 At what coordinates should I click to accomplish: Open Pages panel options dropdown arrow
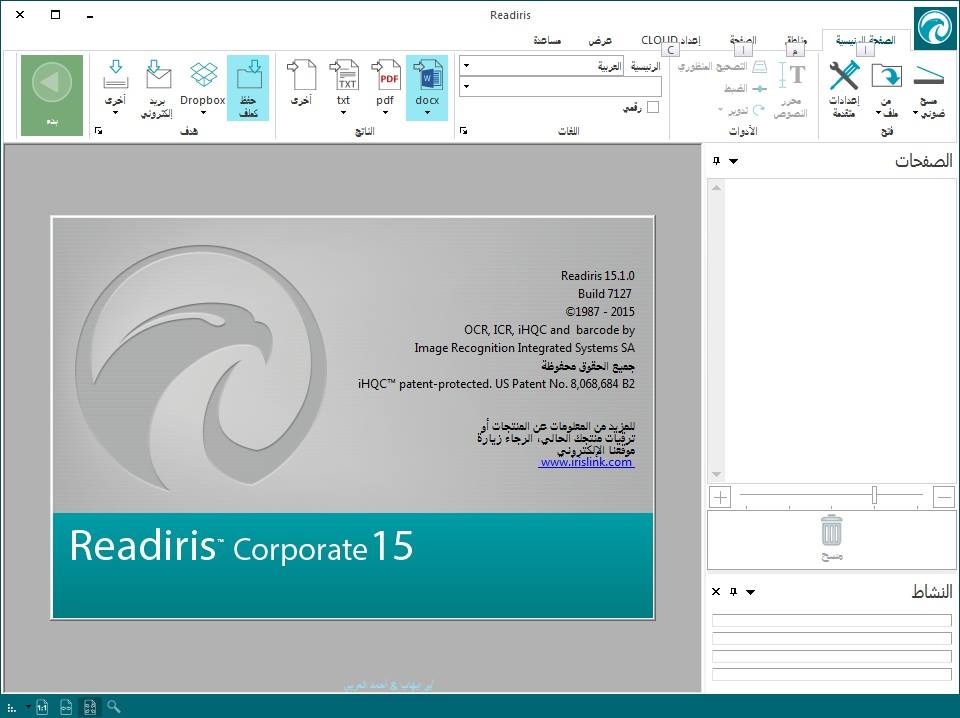click(x=733, y=161)
